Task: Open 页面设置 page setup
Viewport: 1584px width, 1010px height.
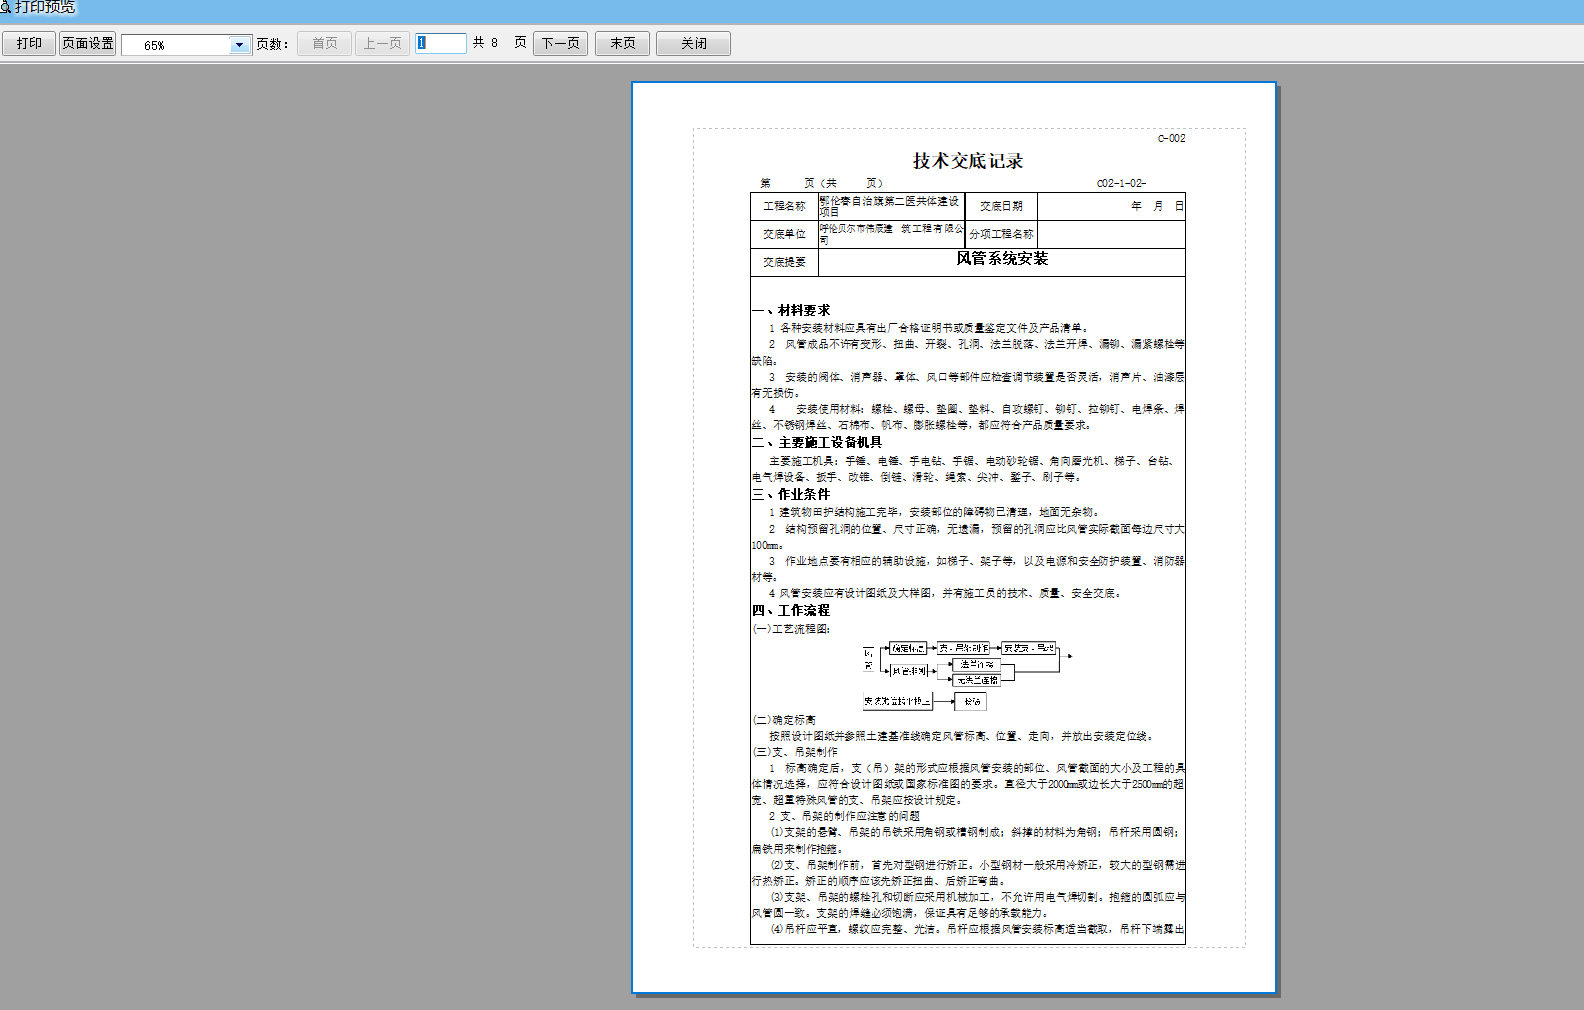Action: 88,44
